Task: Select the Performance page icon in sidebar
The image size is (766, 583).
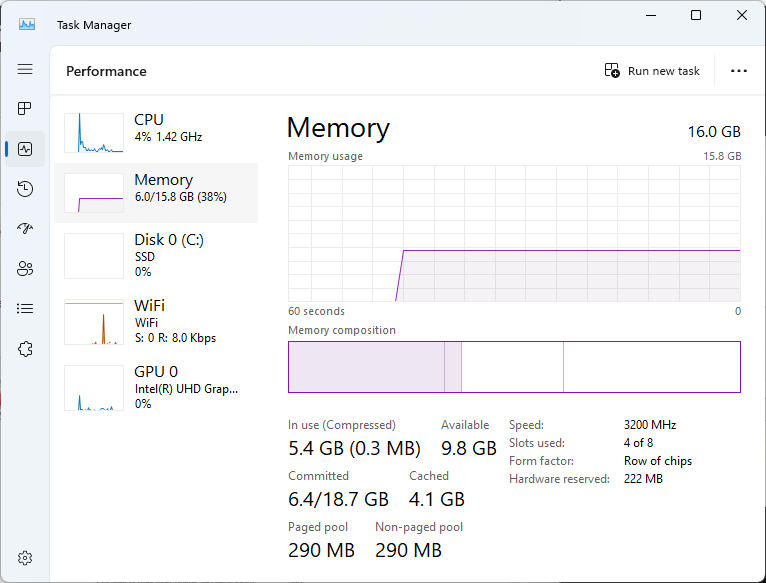Action: [25, 149]
